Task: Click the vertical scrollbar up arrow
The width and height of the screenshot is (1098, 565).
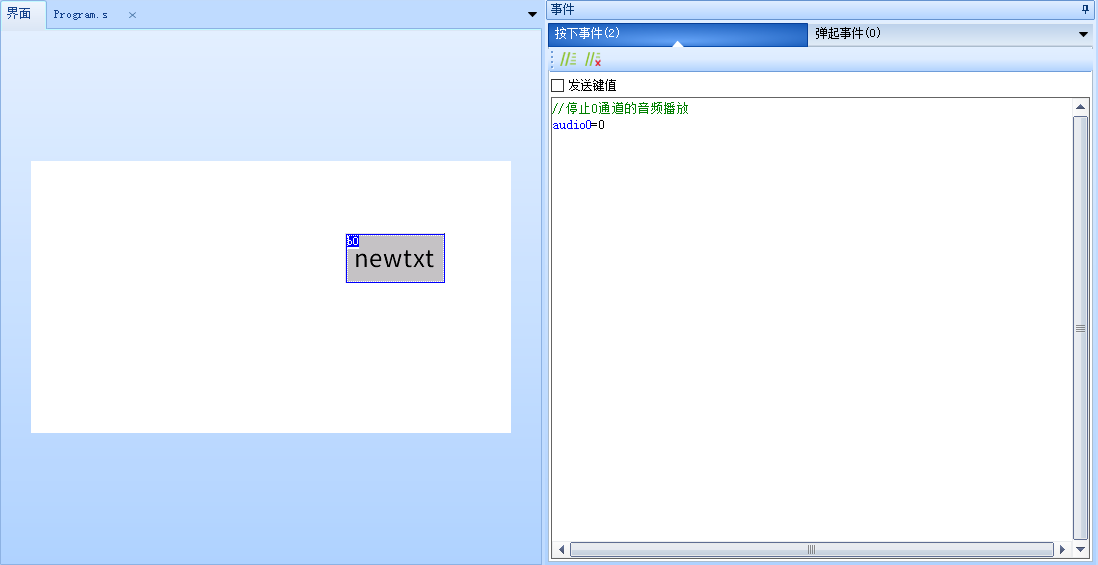Action: (x=1080, y=107)
